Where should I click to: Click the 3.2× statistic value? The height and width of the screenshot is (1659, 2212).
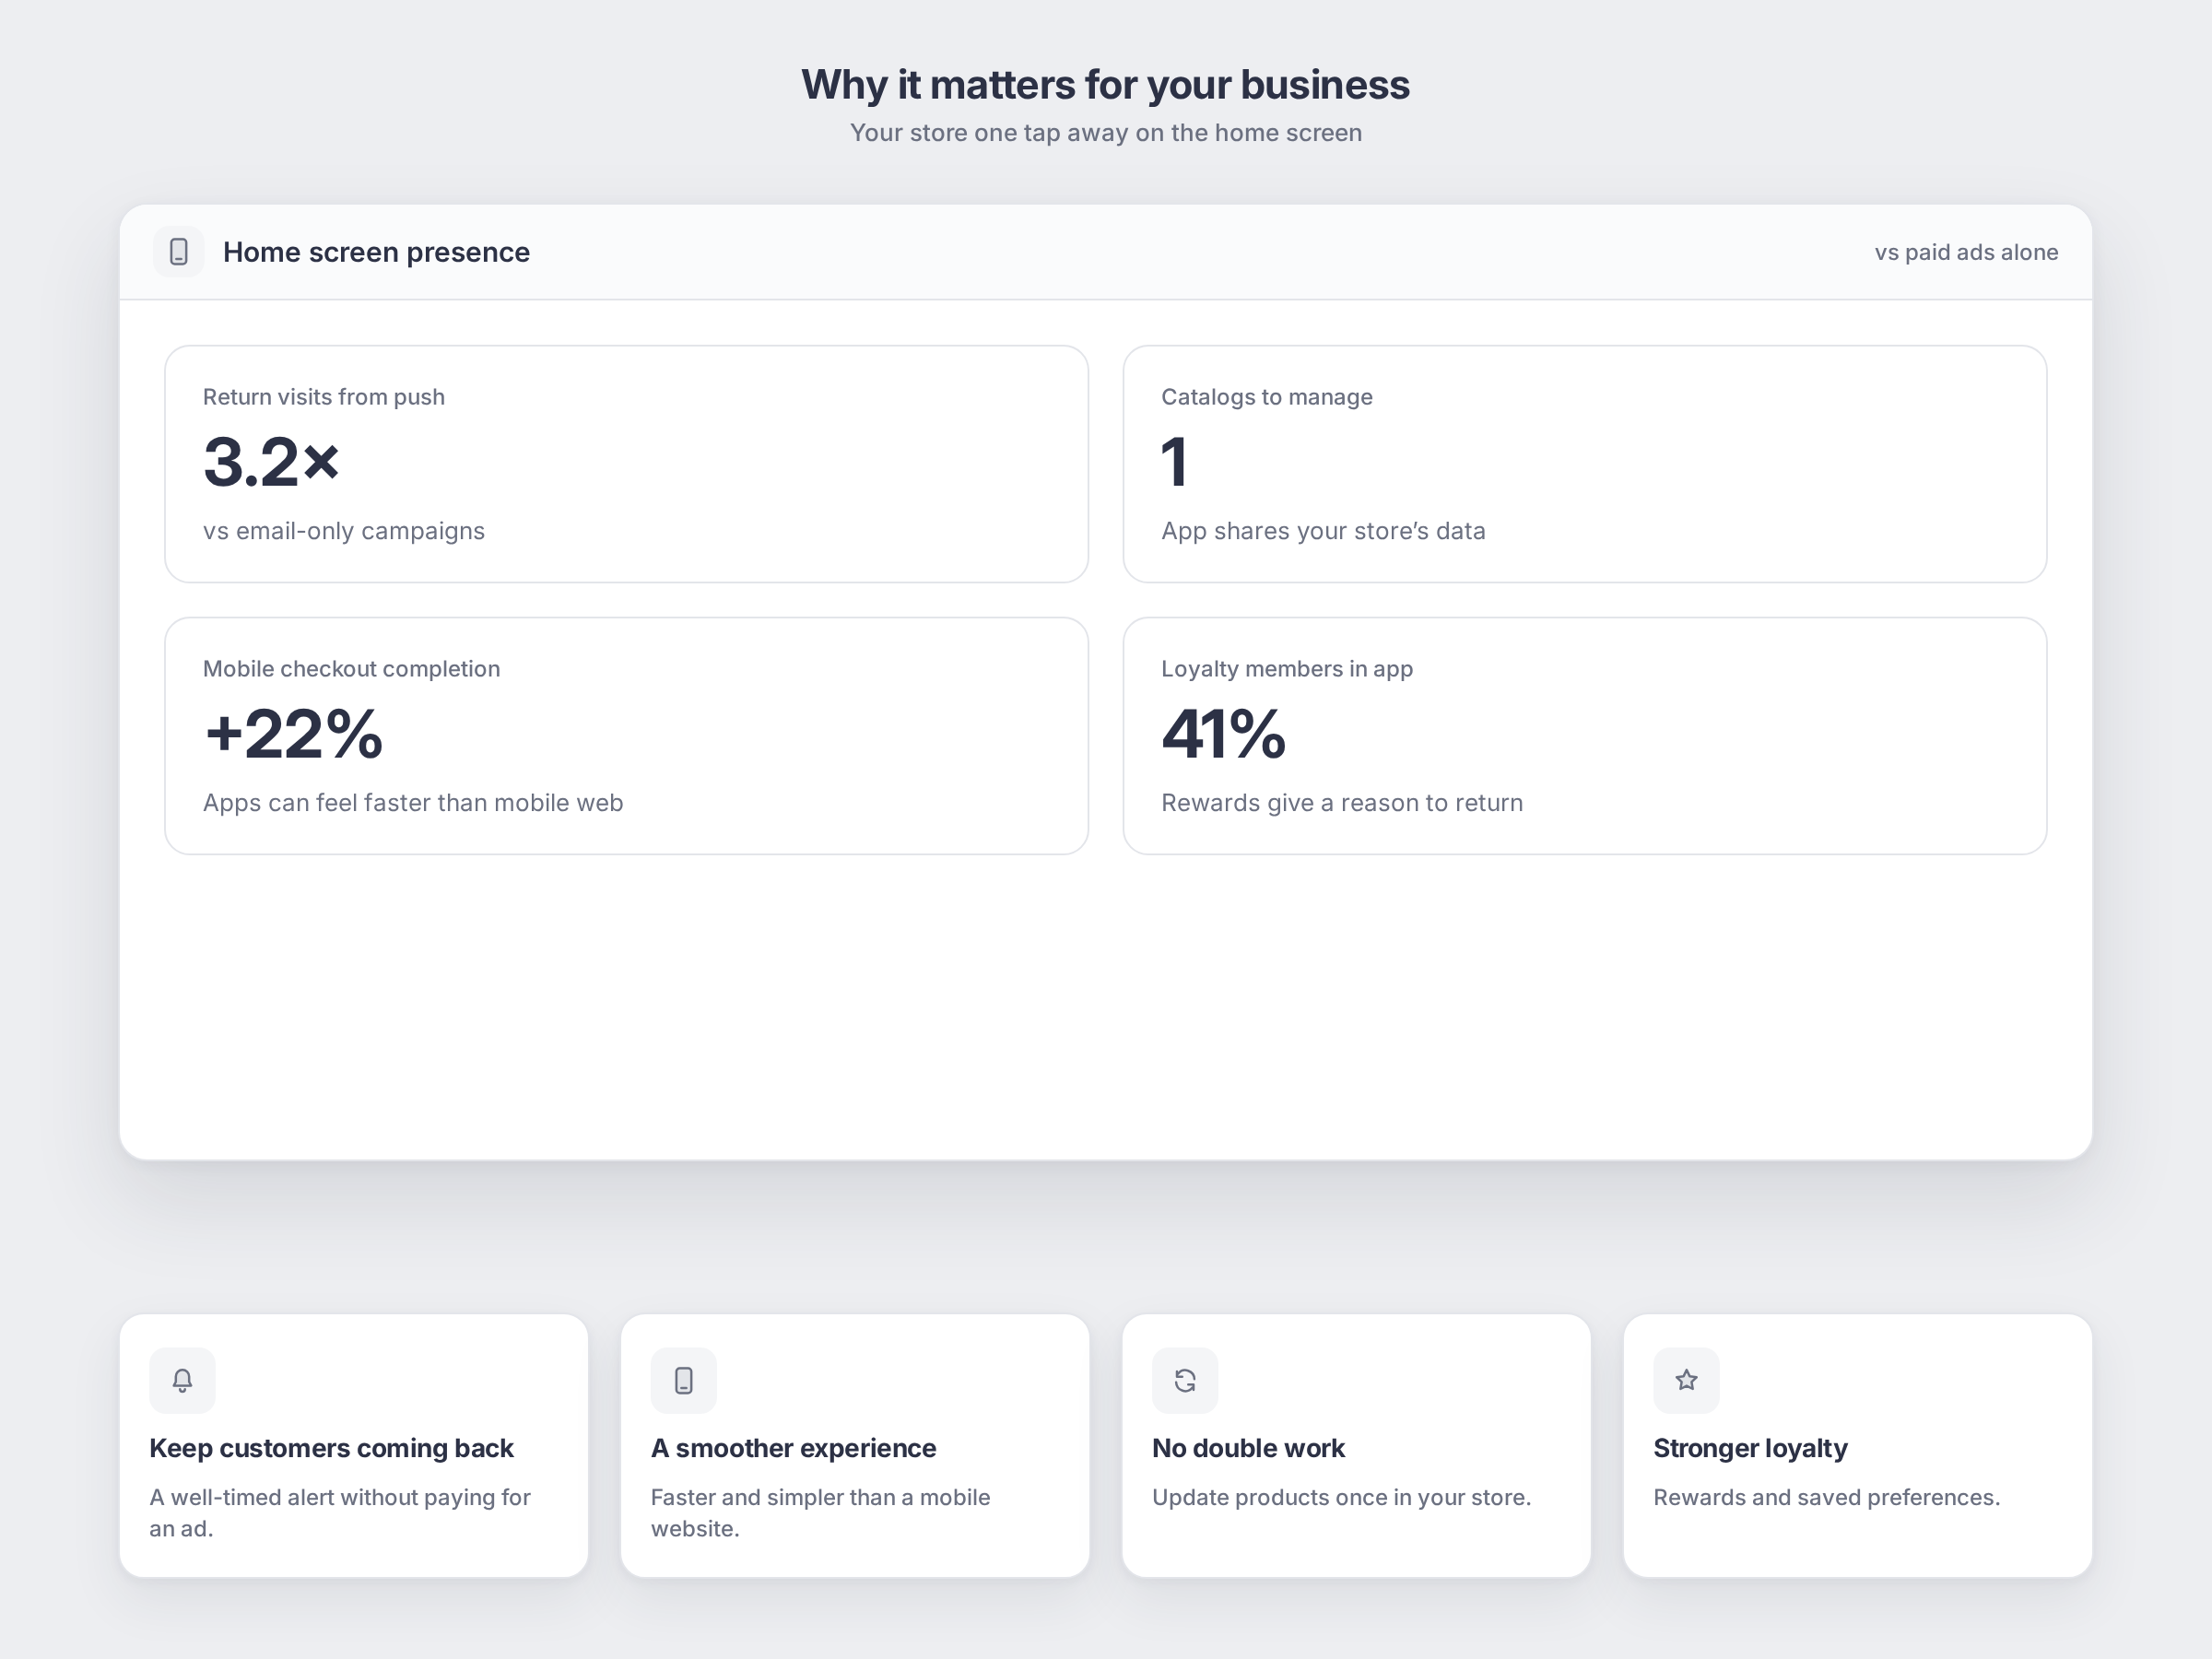coord(272,462)
